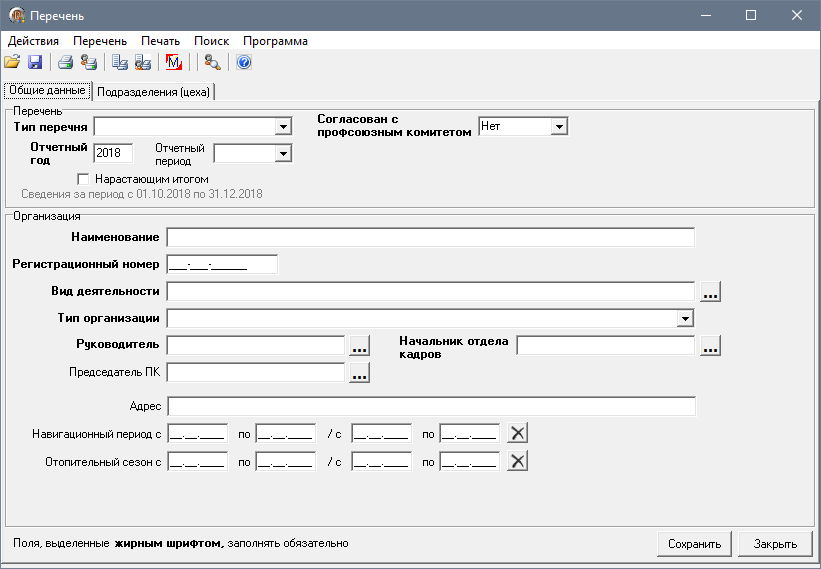821x569 pixels.
Task: Expand the Согласован с профсоюзным комитетом dropdown
Action: [x=559, y=126]
